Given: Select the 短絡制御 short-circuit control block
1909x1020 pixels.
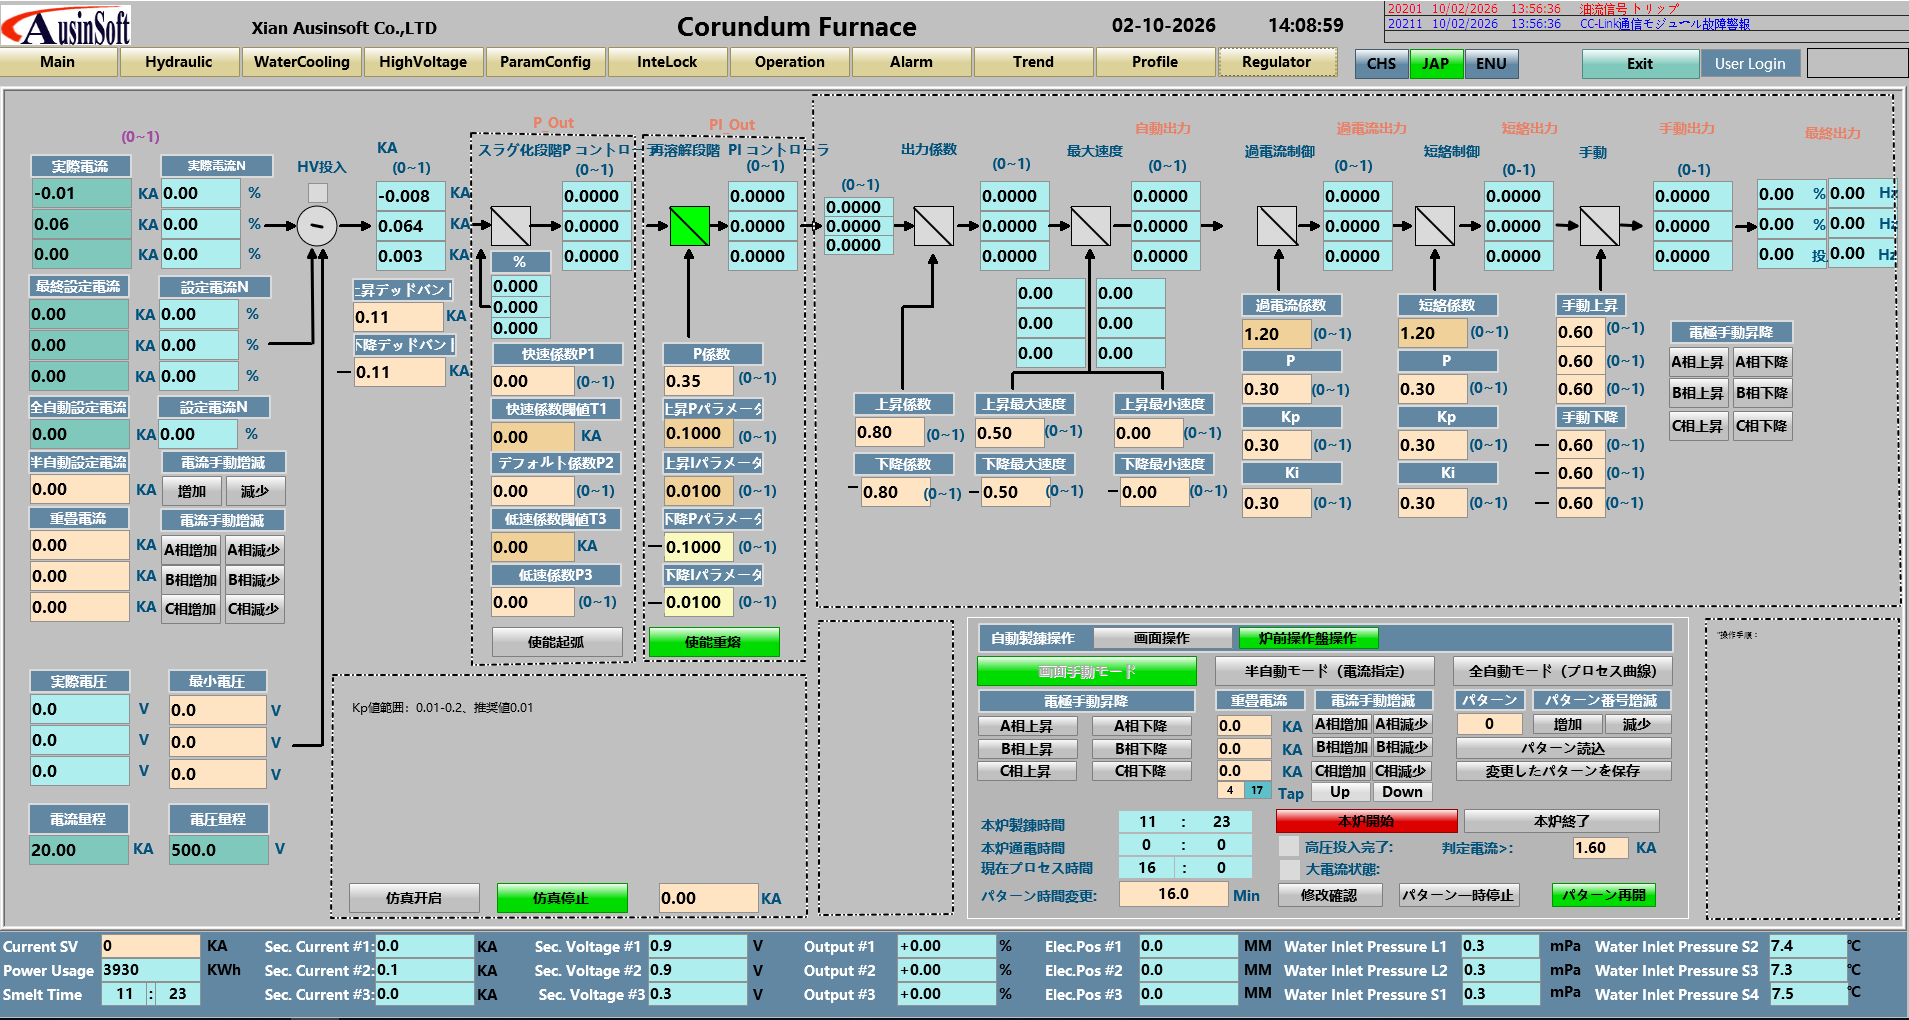Looking at the screenshot, I should click(1434, 226).
